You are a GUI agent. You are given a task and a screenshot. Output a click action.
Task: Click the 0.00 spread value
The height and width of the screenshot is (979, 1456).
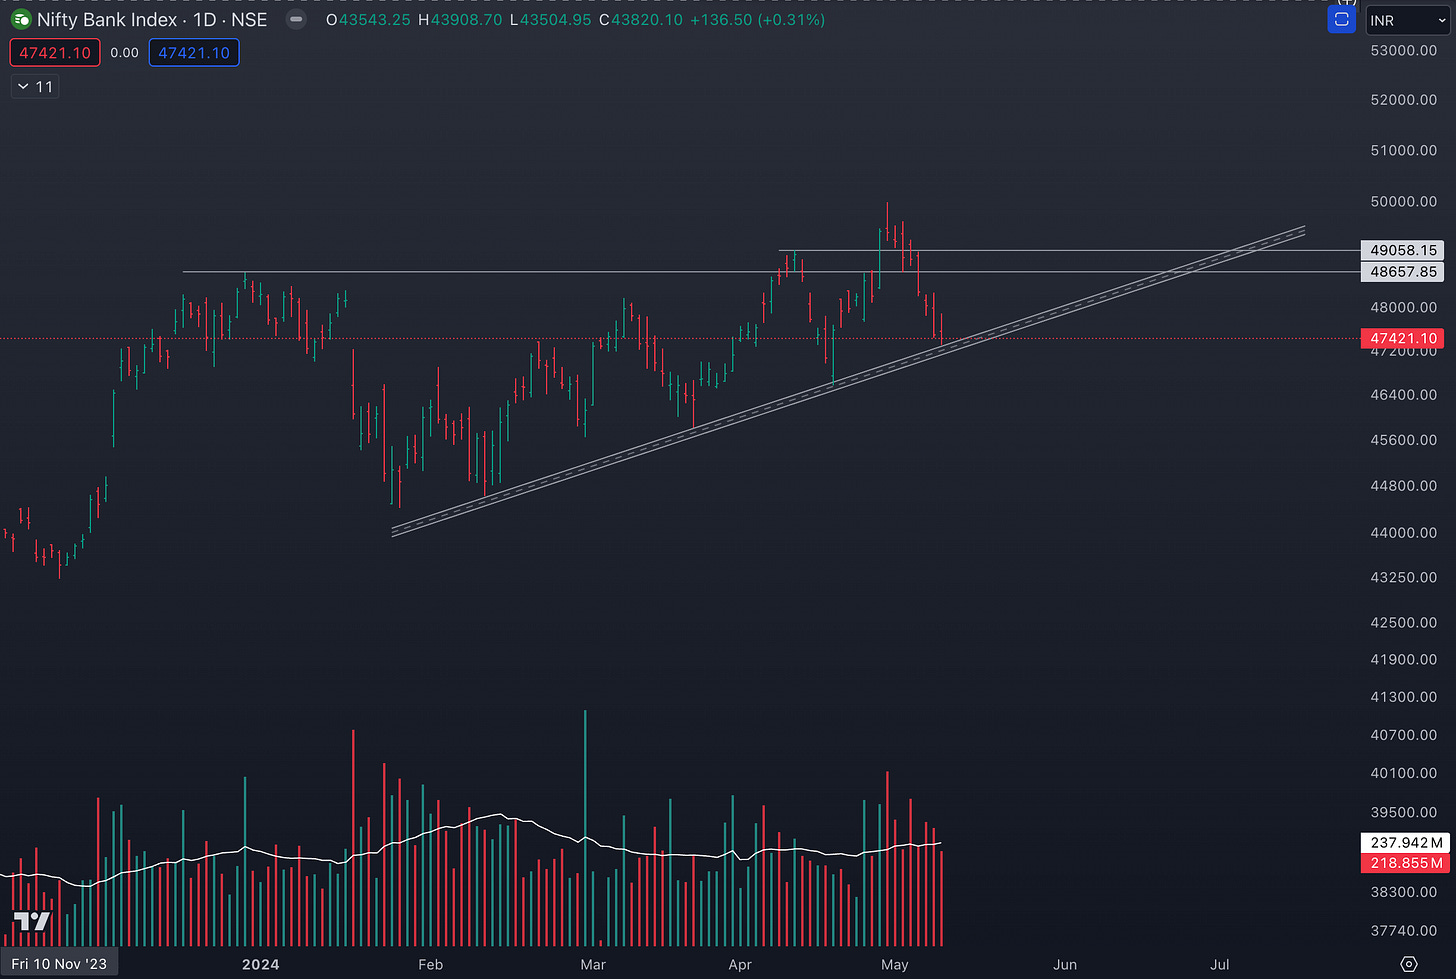click(125, 53)
